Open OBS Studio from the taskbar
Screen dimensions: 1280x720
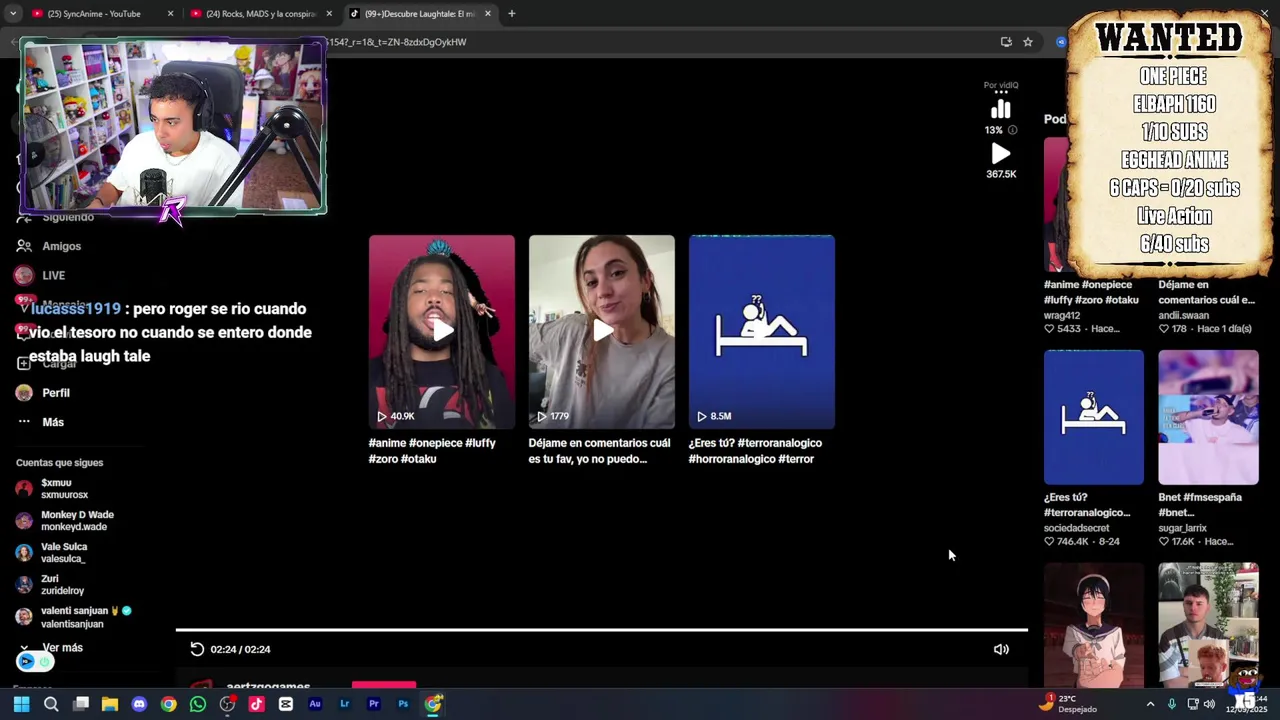pyautogui.click(x=227, y=704)
